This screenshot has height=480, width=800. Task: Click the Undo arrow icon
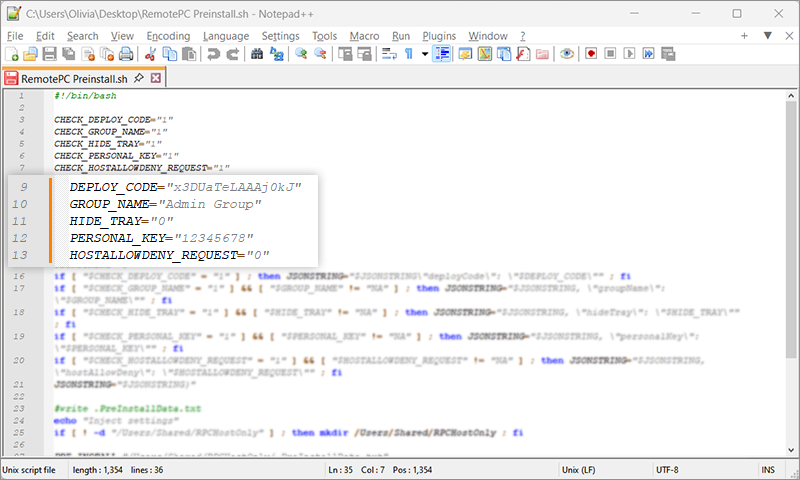click(213, 54)
